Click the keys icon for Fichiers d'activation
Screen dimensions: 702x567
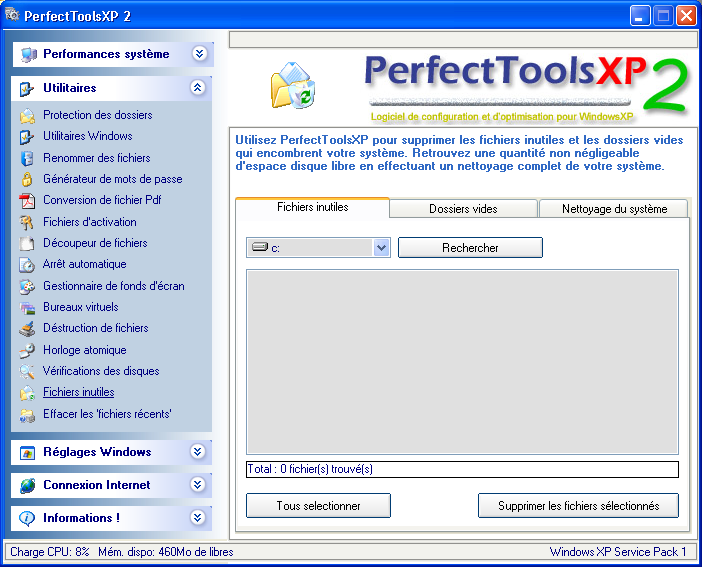[27, 222]
